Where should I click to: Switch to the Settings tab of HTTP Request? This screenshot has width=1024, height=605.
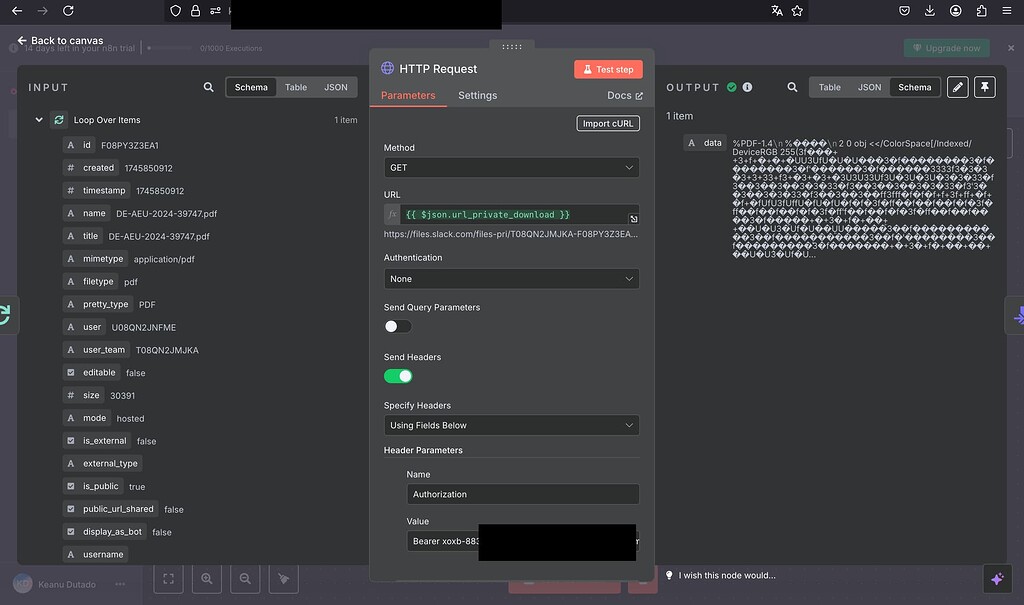(477, 96)
